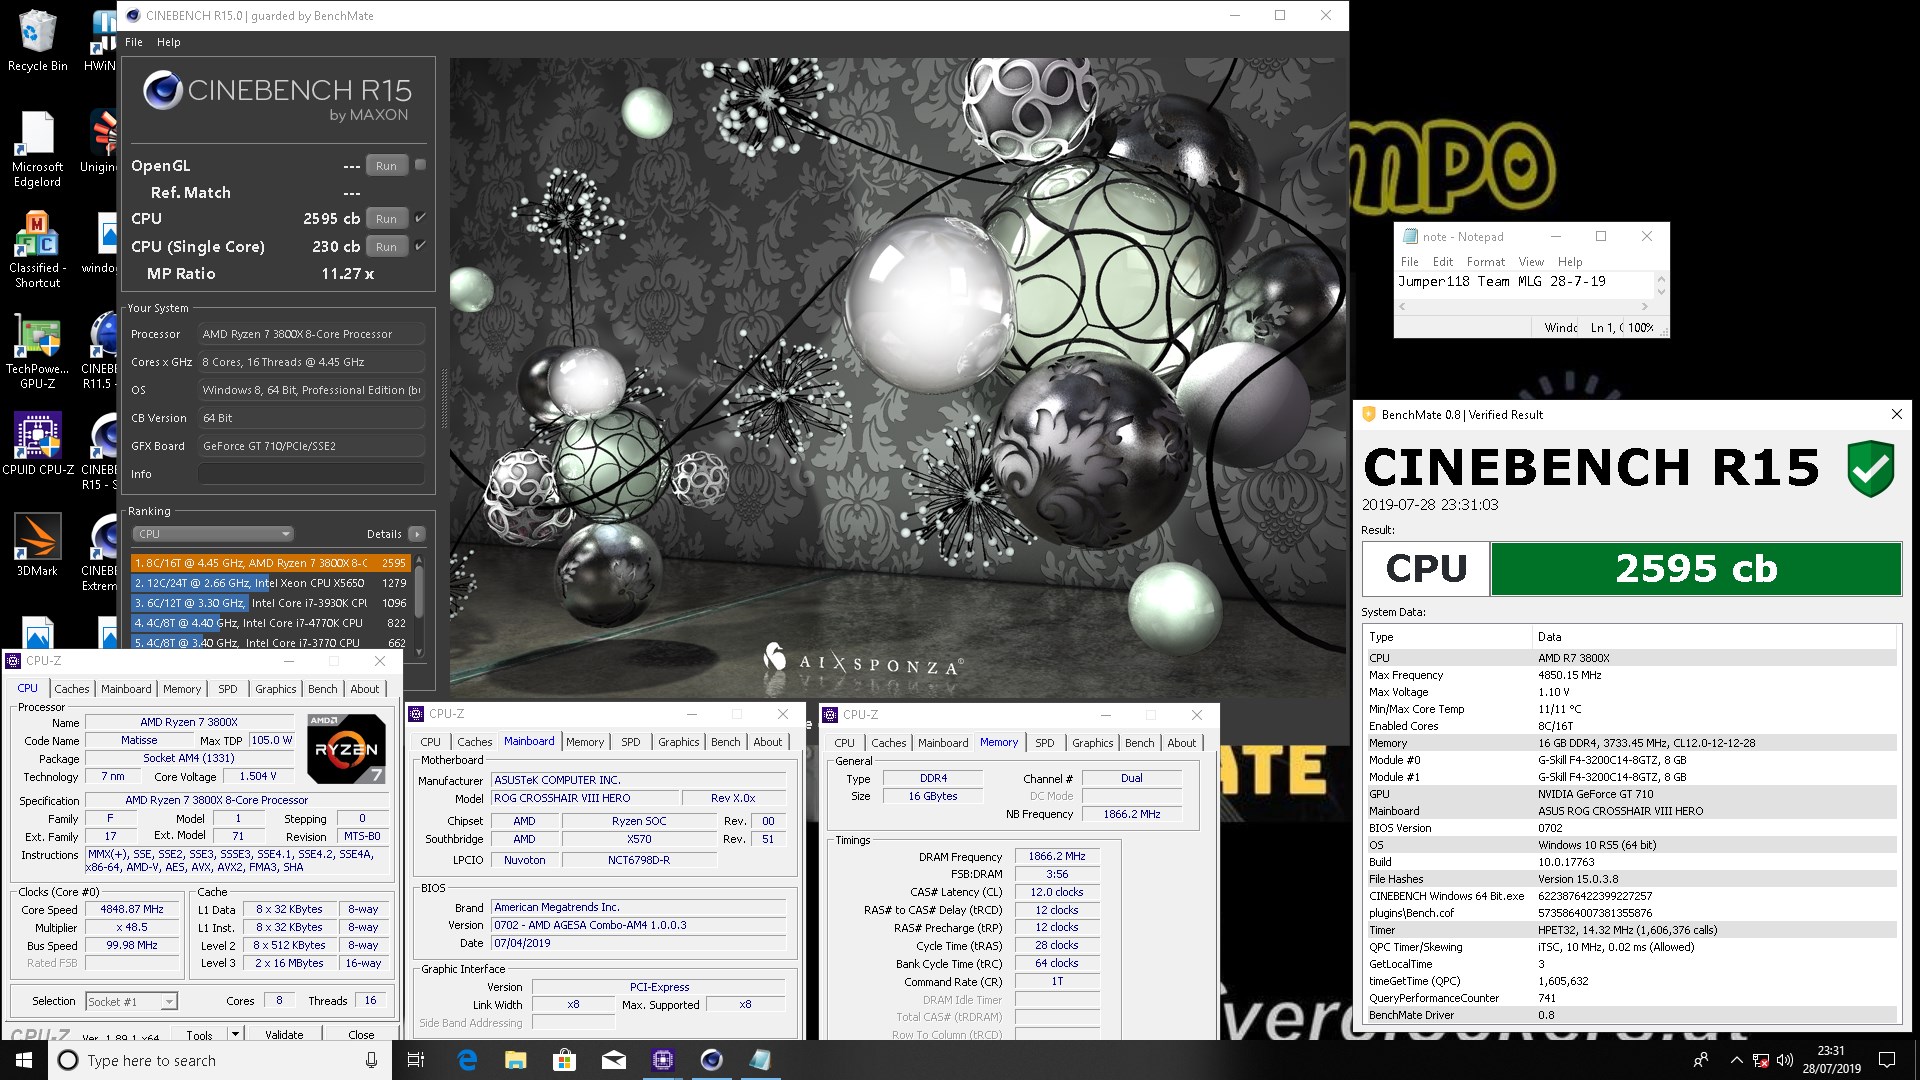Open CPU-Z Tools dropdown arrow
The image size is (1920, 1080).
pos(235,1035)
